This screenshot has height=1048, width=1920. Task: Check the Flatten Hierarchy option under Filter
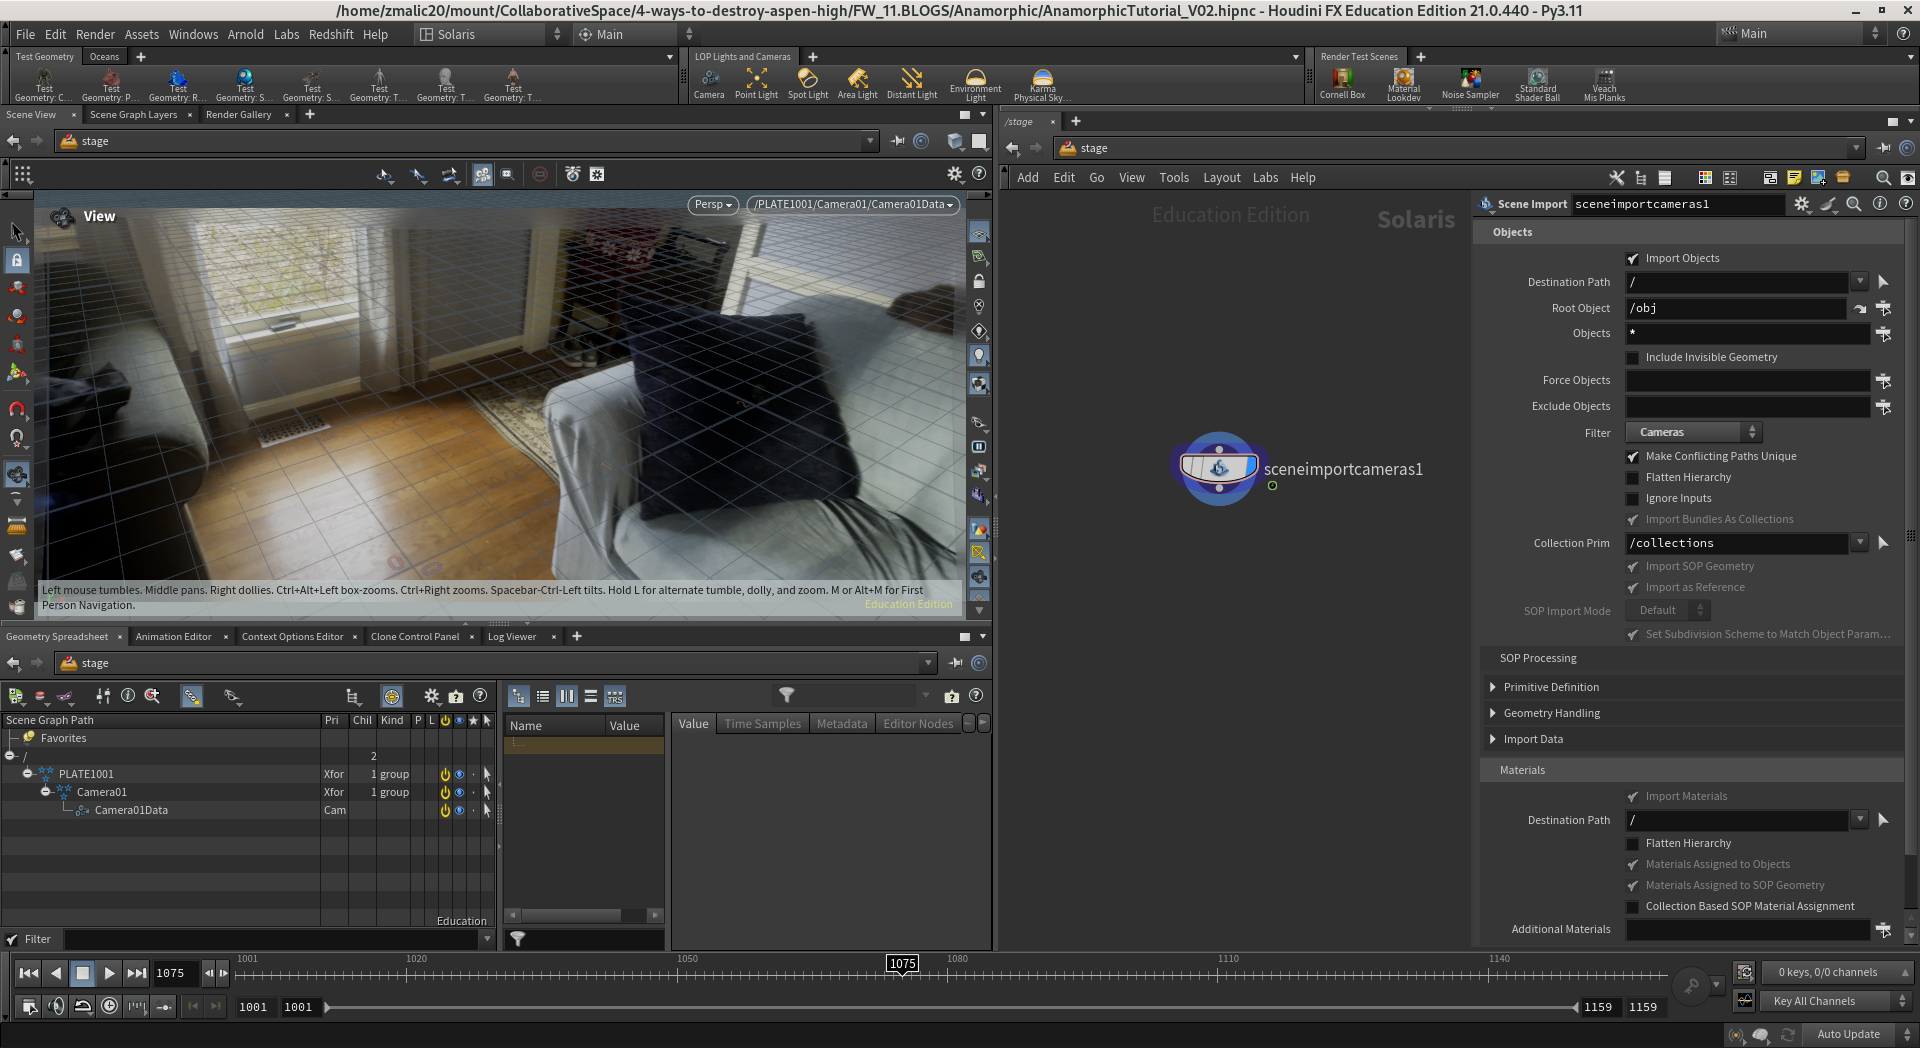point(1633,478)
